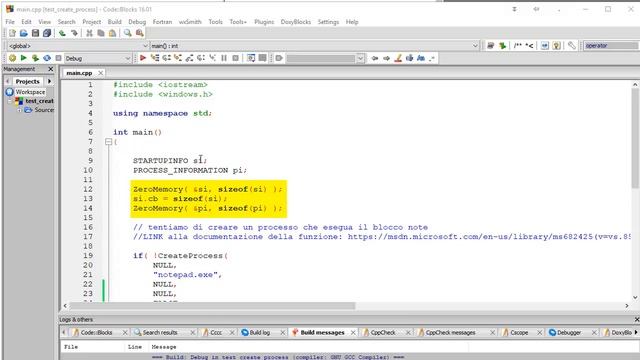Cut selection using the scissors icon

89,33
